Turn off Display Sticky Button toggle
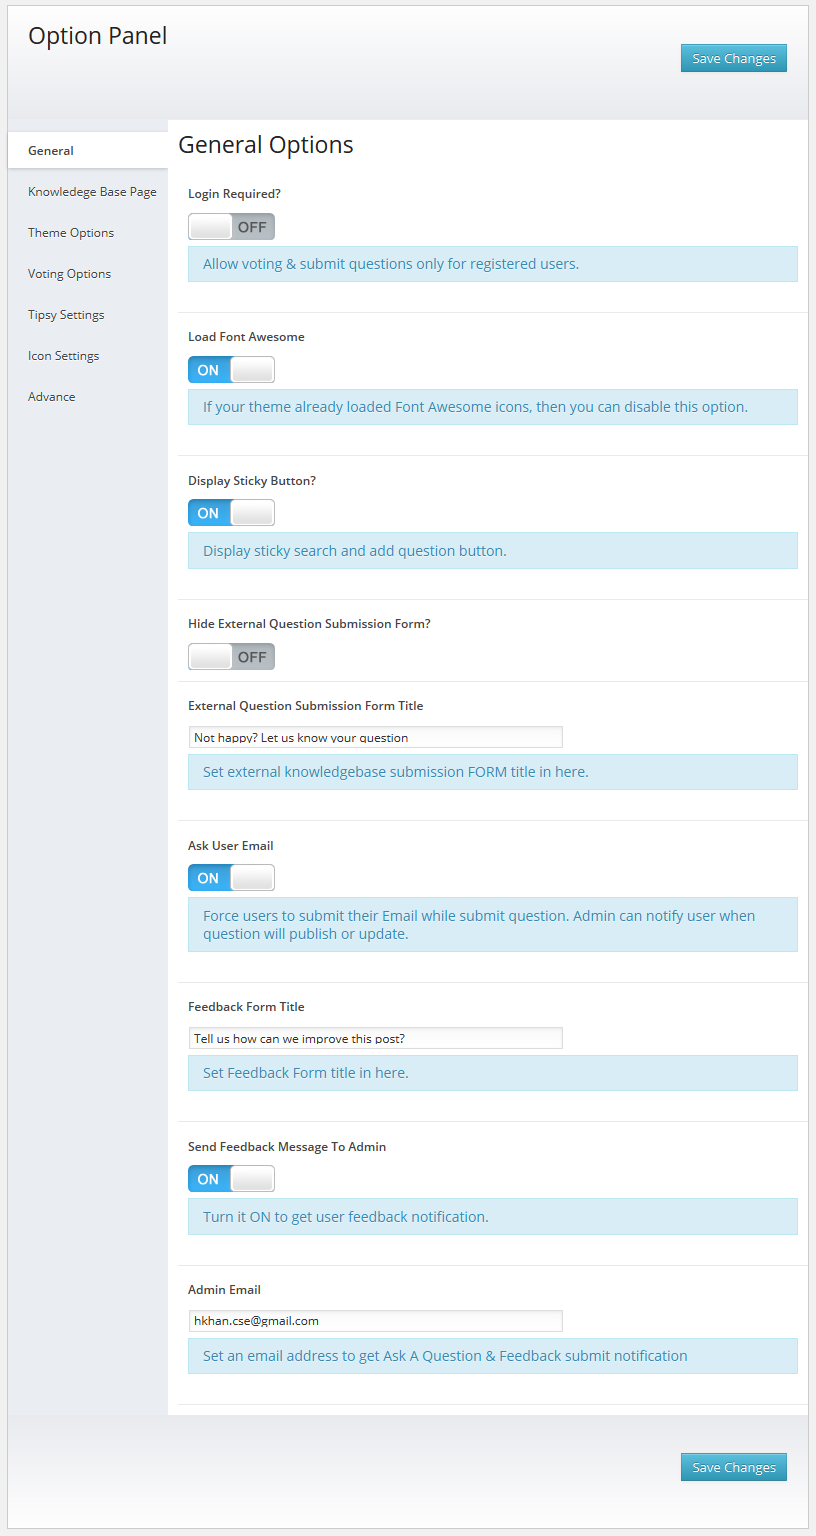Viewport: 816px width, 1536px height. (x=231, y=513)
